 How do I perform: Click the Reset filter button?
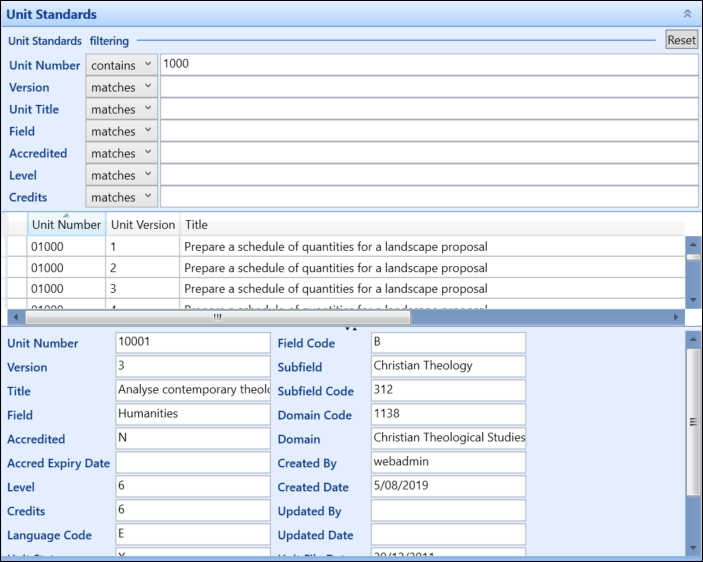pos(681,40)
